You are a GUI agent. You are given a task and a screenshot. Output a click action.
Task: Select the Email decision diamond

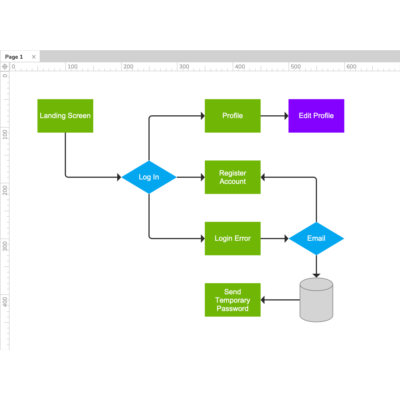click(316, 238)
